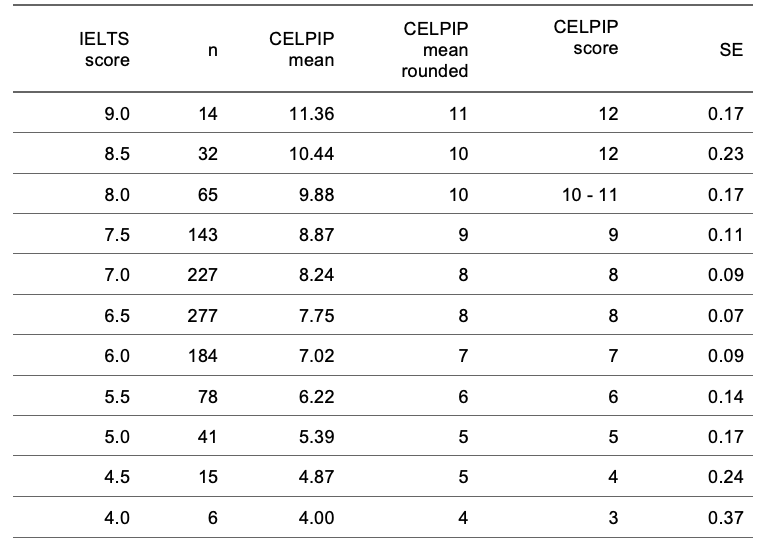
Task: Select the IELTS score 9.0 cell
Action: click(x=117, y=114)
